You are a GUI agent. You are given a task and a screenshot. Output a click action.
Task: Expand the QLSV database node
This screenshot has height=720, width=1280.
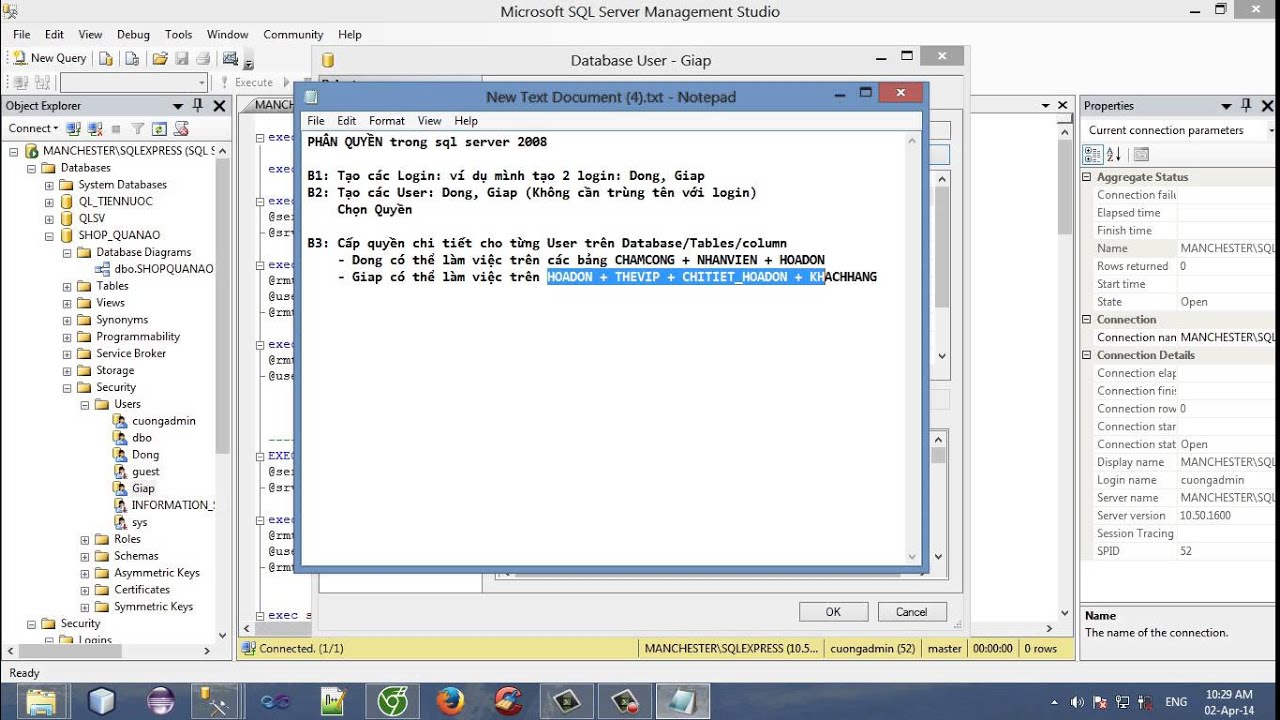49,218
